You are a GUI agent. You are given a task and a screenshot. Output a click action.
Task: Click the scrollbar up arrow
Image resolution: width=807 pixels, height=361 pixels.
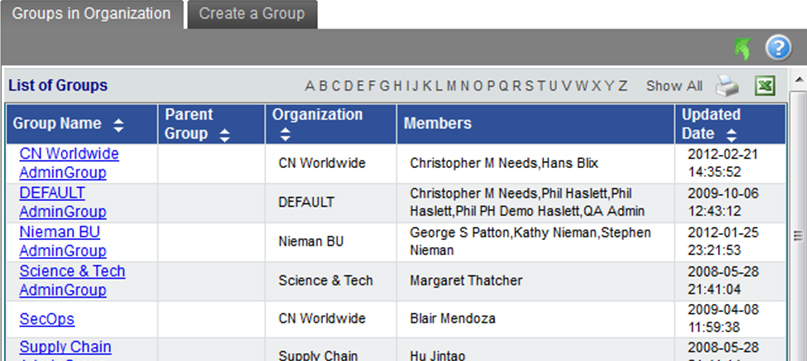(x=799, y=80)
